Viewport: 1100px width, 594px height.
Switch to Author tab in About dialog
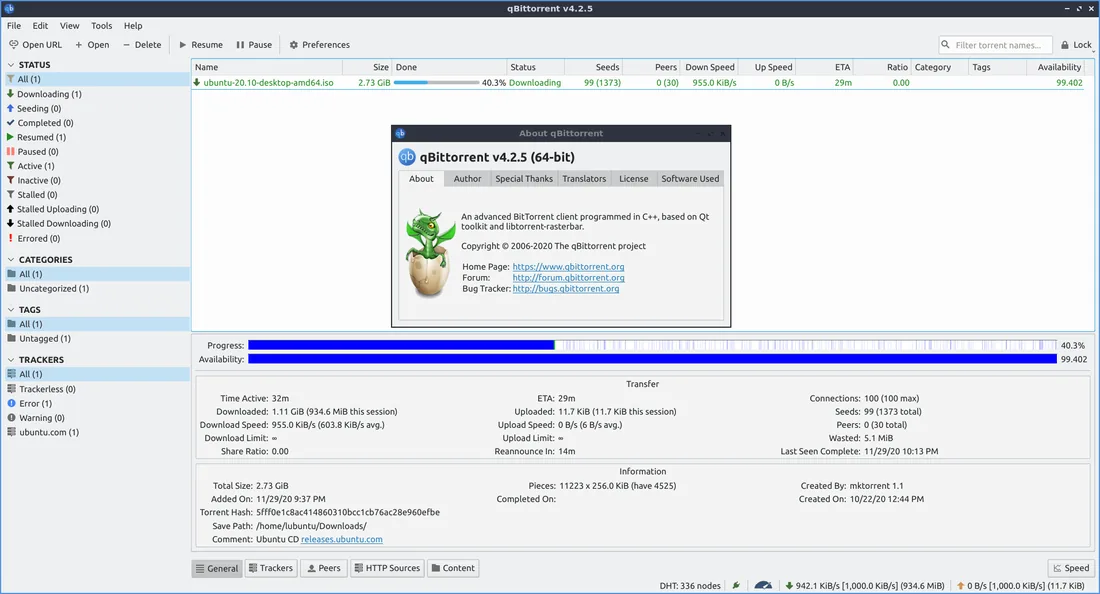pyautogui.click(x=467, y=179)
